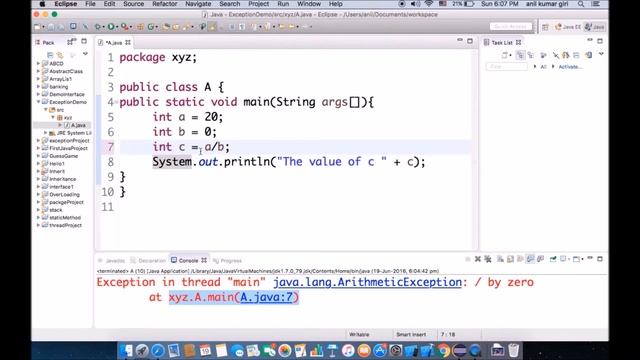Collapse the ExceptionDemo project
640x360 pixels.
pyautogui.click(x=39, y=102)
